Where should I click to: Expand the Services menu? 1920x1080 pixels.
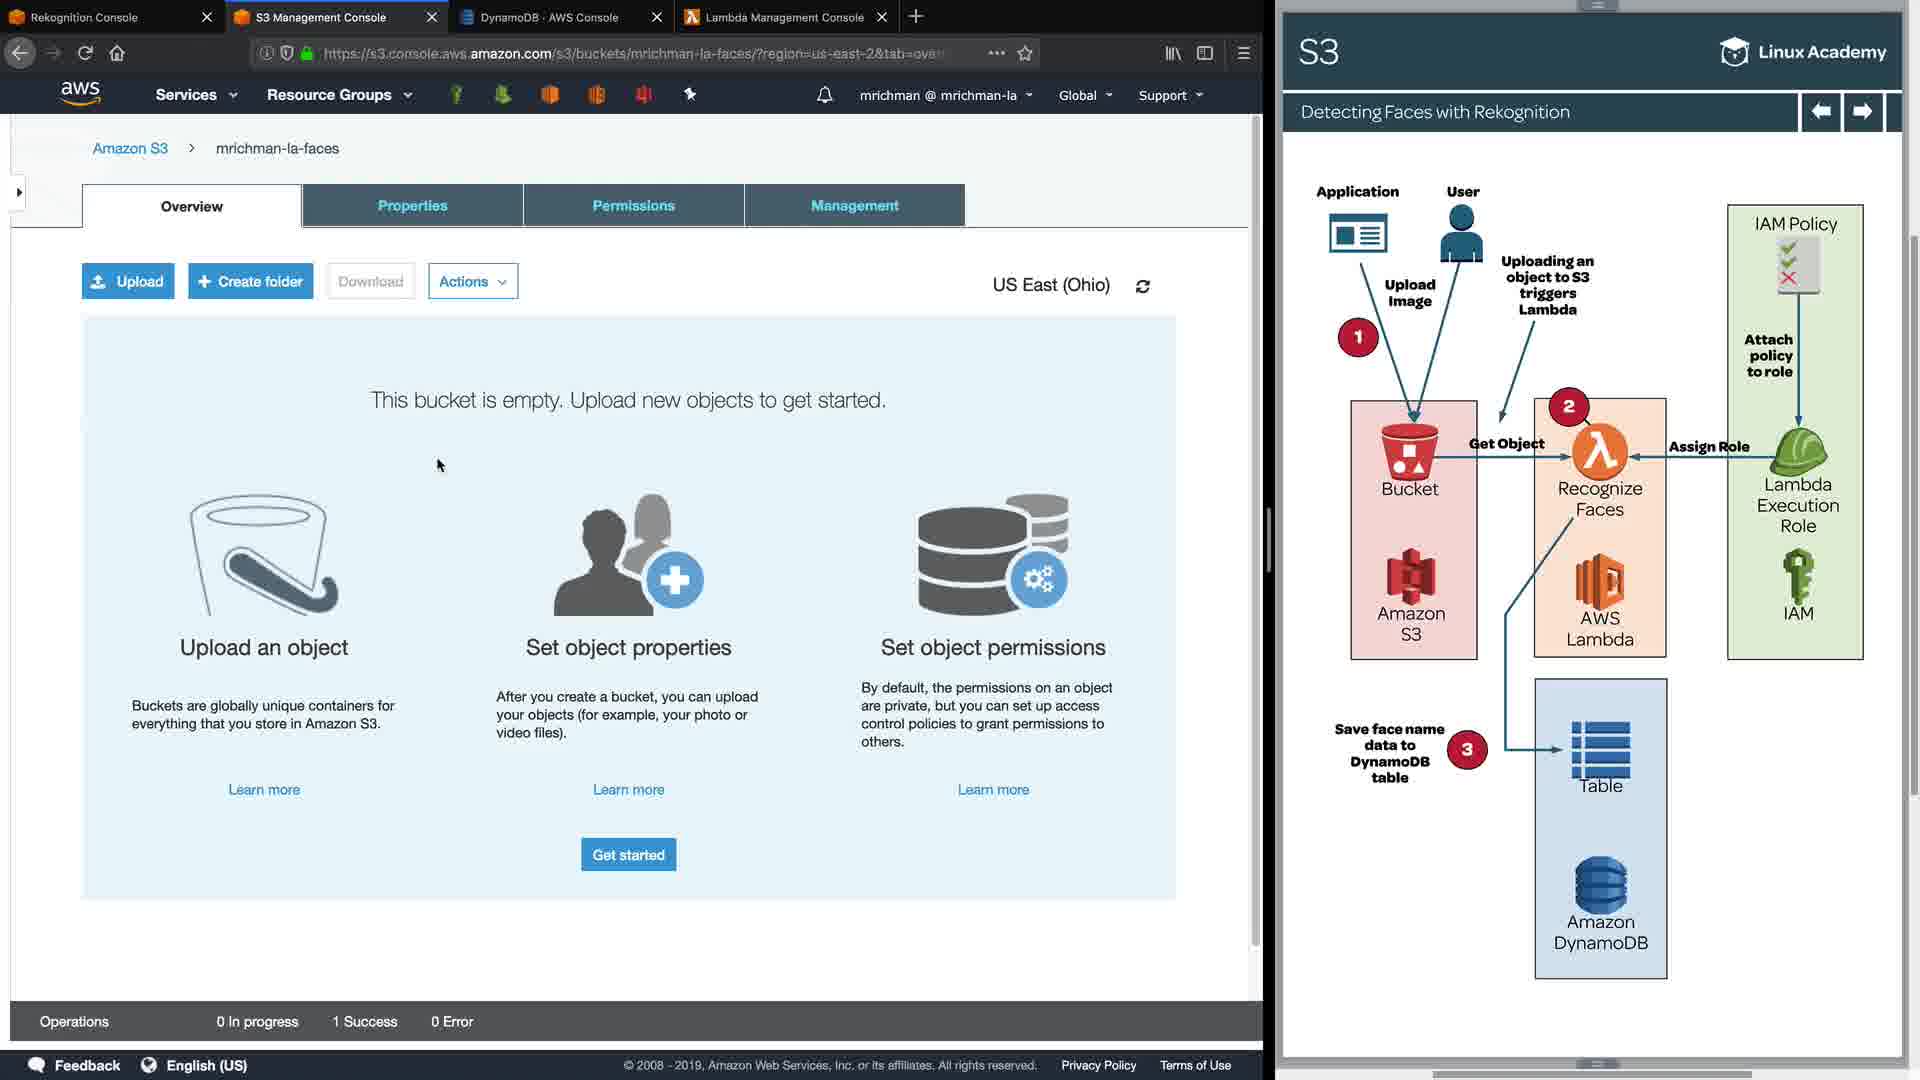tap(196, 95)
